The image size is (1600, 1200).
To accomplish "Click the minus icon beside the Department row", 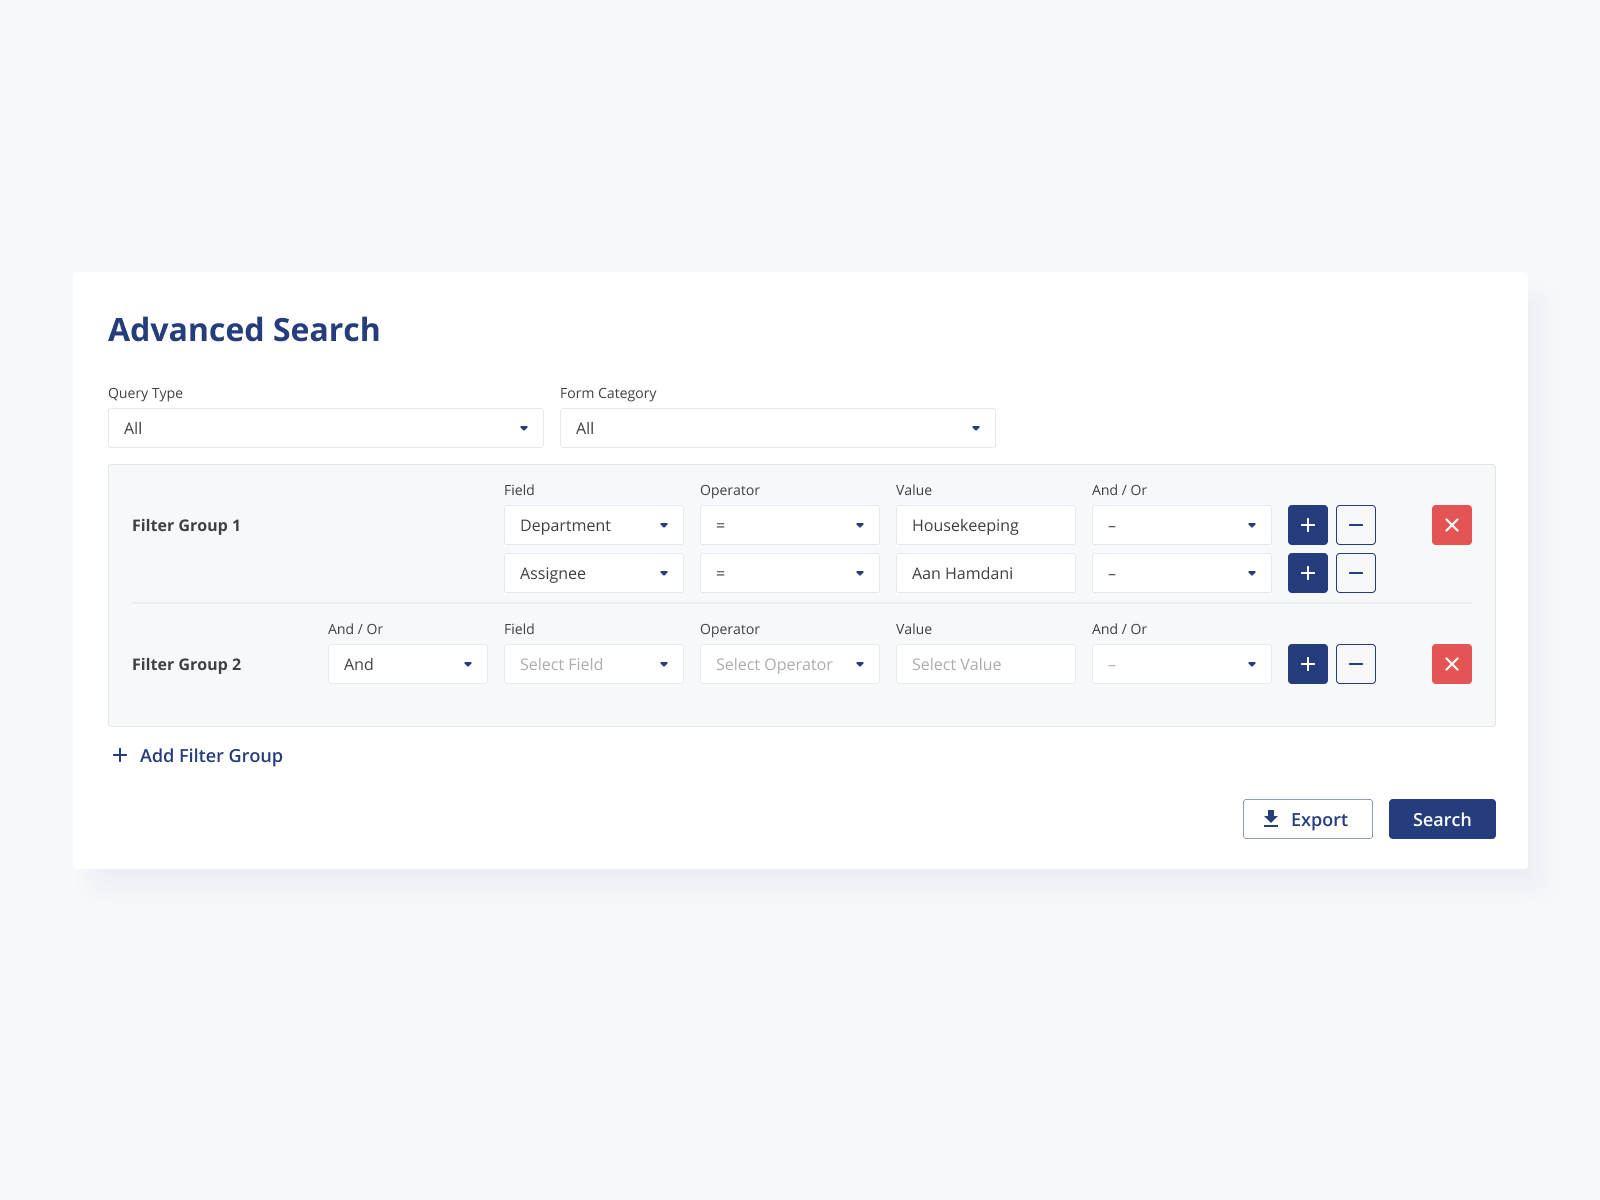I will (1356, 525).
